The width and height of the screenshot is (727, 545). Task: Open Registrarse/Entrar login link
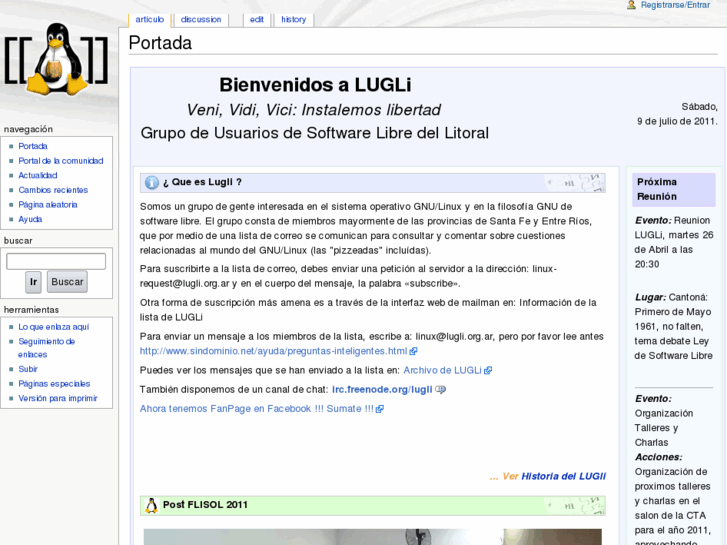tap(675, 5)
